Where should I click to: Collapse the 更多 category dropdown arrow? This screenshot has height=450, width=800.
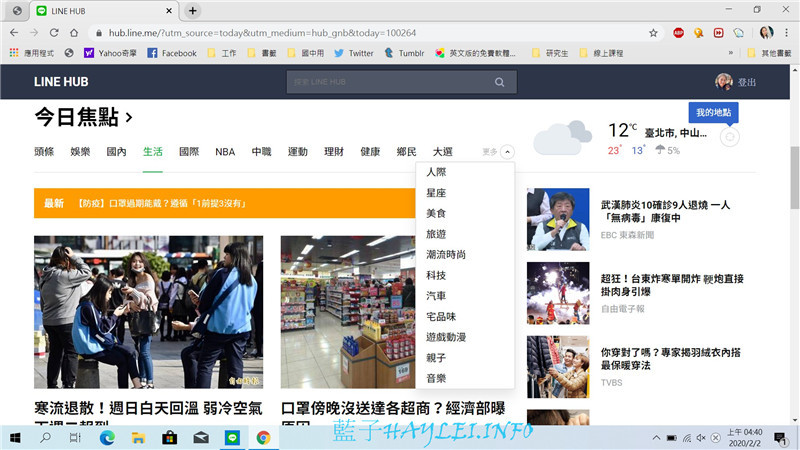[x=507, y=152]
